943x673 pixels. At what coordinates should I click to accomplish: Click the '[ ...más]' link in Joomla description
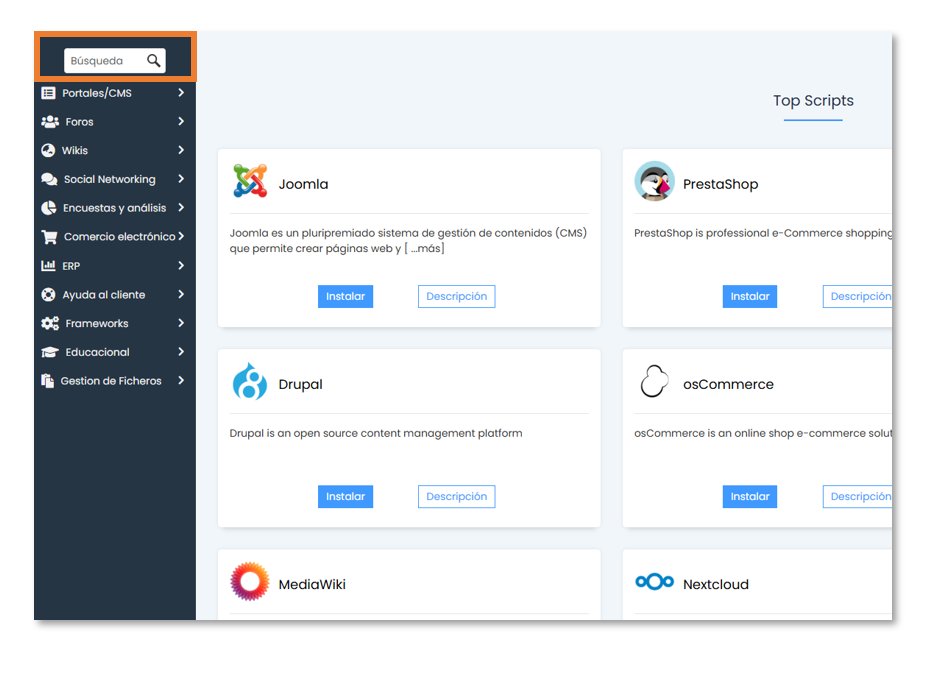tap(424, 248)
